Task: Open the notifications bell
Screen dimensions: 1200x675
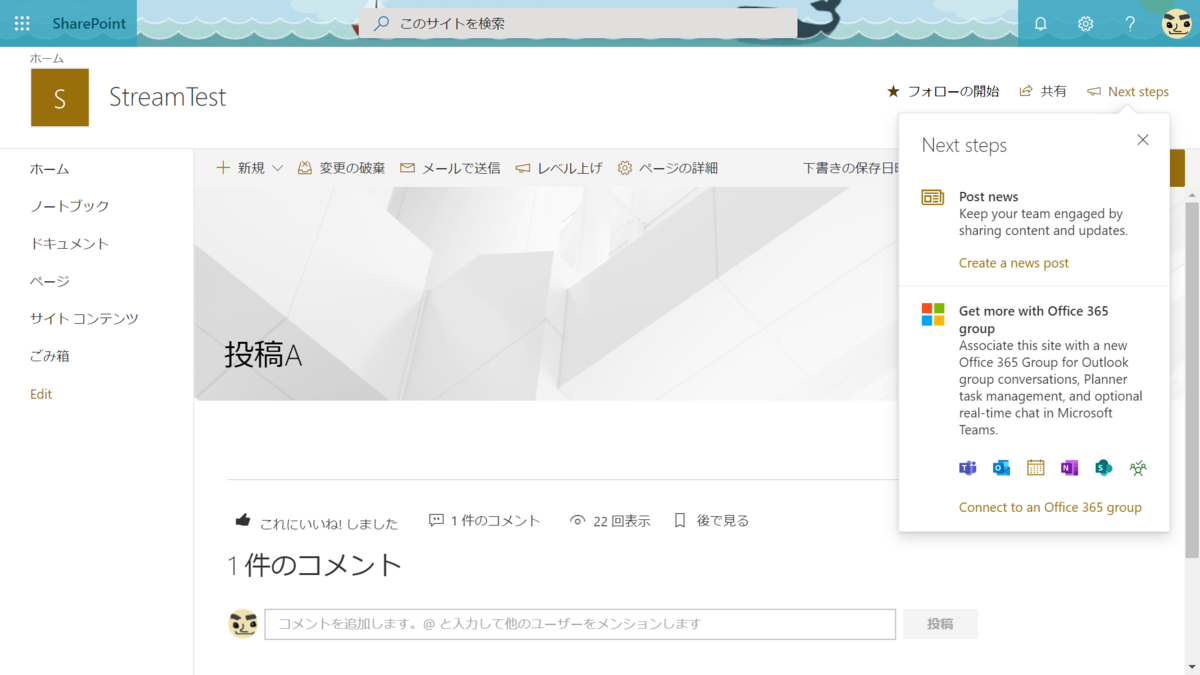Action: coord(1041,23)
